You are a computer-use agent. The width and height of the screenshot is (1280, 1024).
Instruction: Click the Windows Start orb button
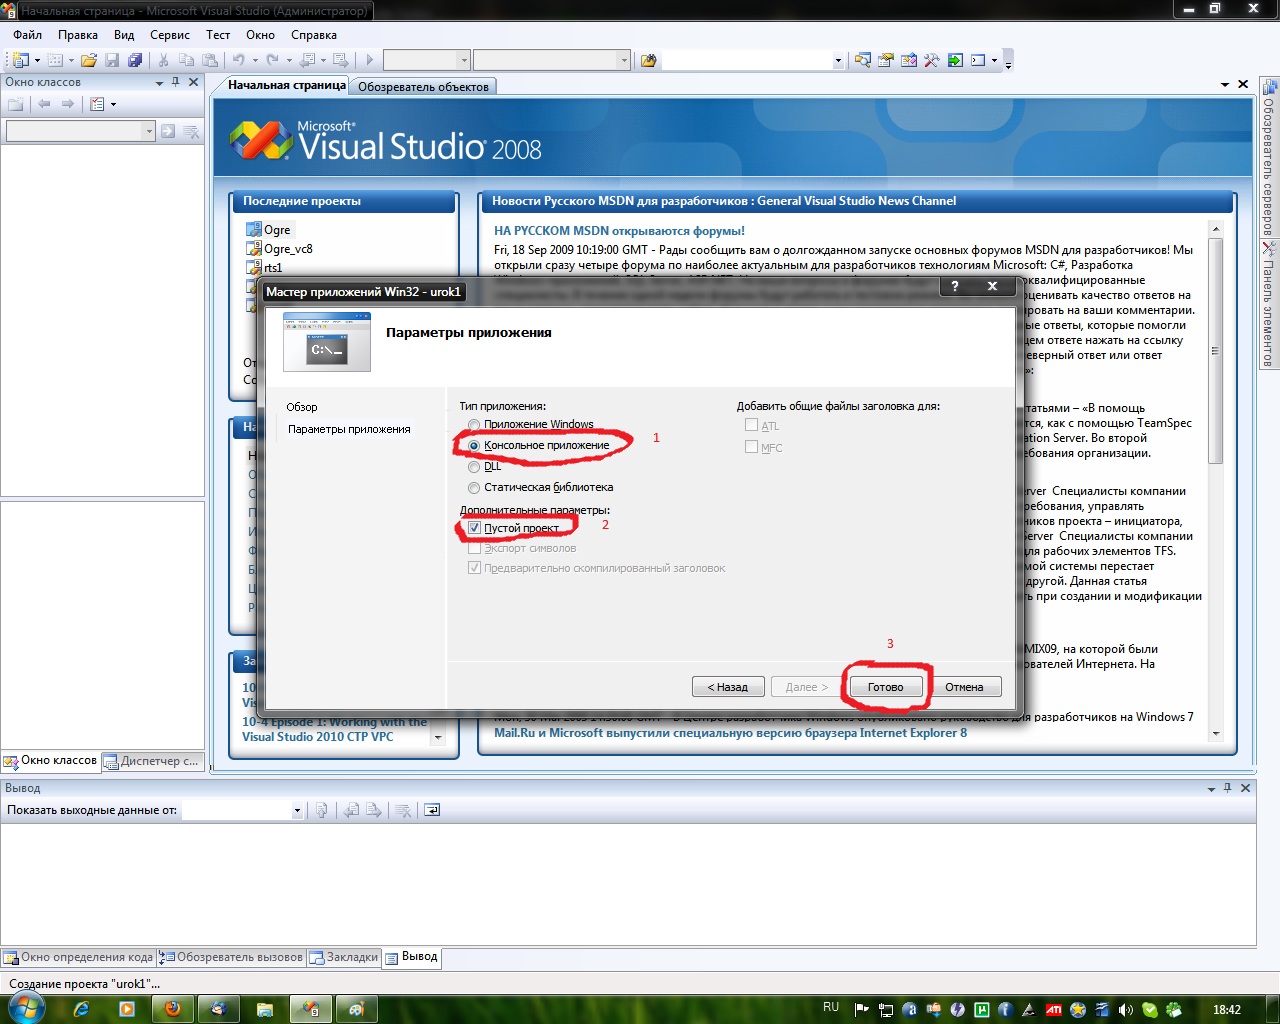[x=25, y=1008]
